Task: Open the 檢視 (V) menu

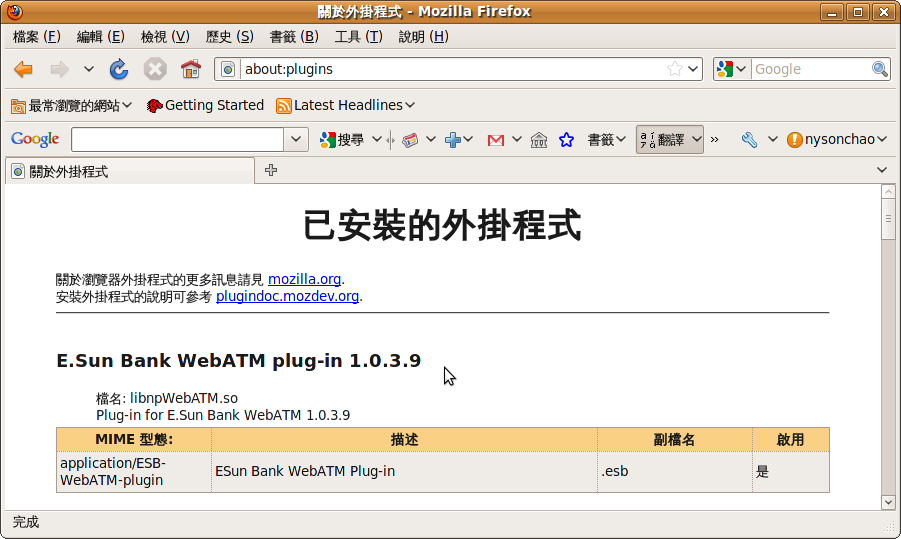Action: (165, 37)
